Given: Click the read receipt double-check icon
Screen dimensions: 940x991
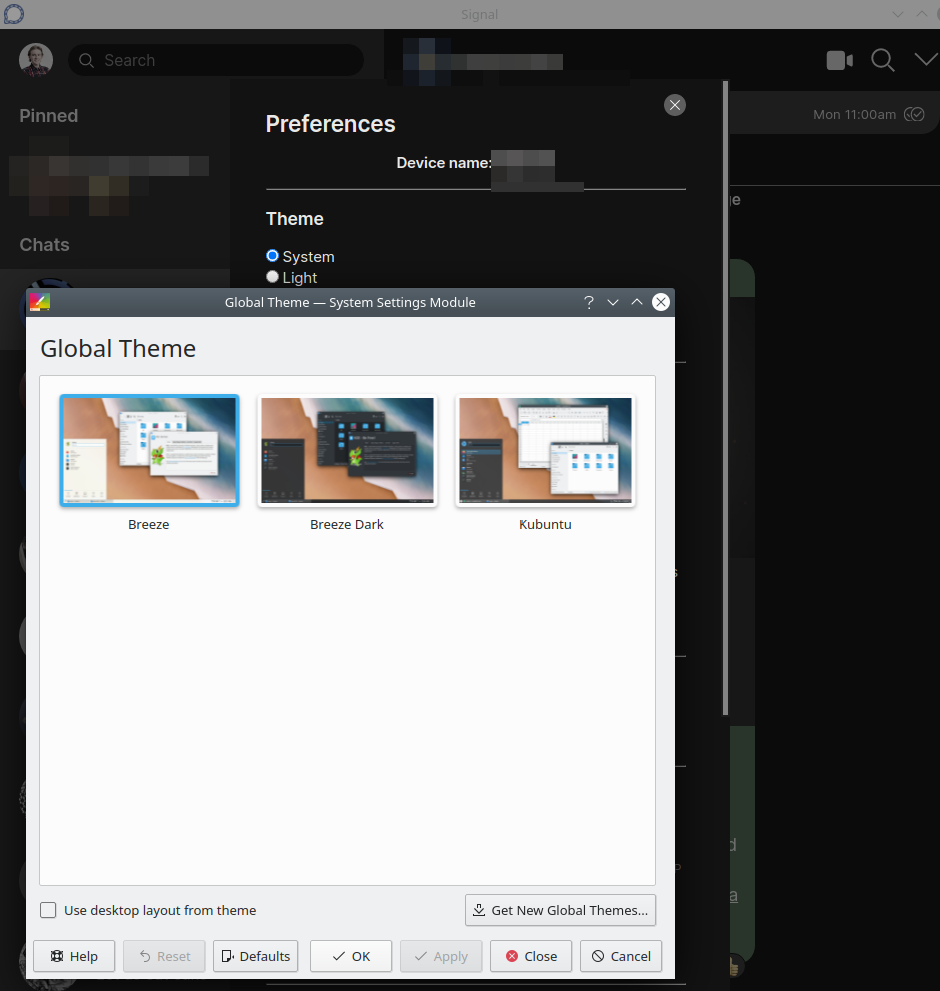Looking at the screenshot, I should tap(914, 114).
